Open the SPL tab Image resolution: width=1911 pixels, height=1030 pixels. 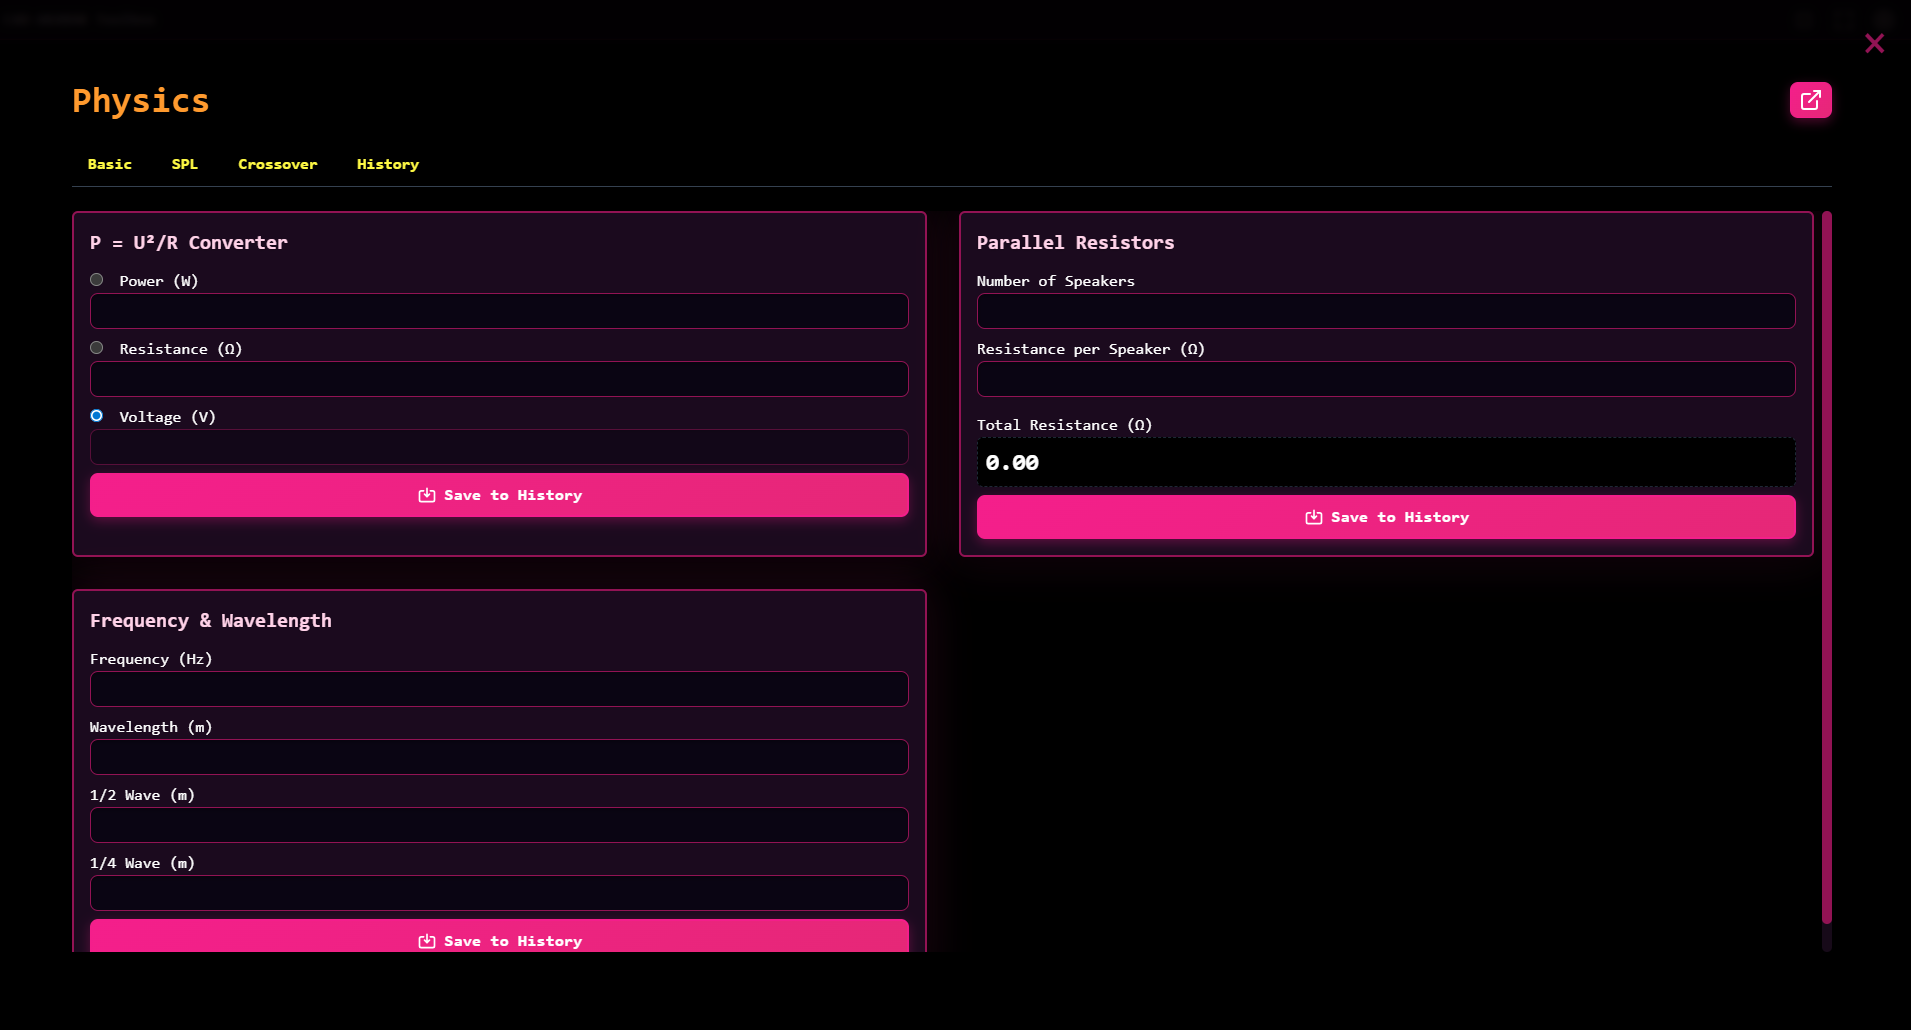(x=185, y=164)
